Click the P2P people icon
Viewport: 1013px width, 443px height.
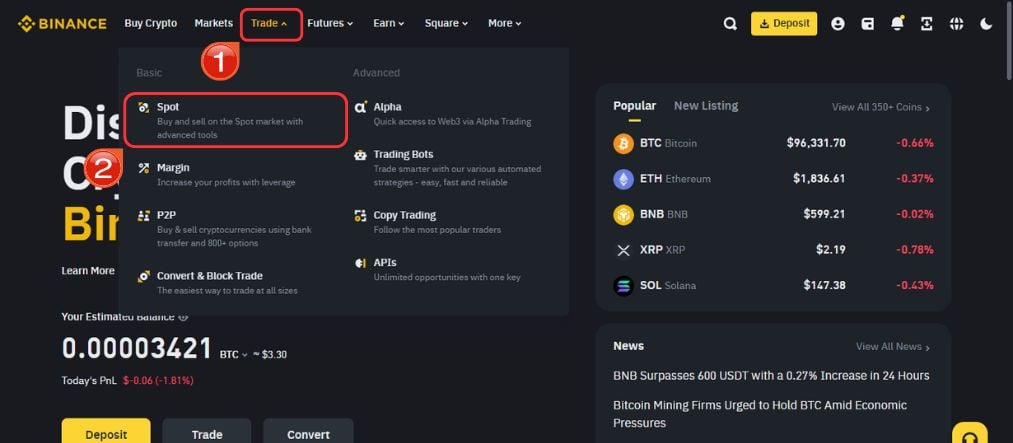click(x=144, y=216)
